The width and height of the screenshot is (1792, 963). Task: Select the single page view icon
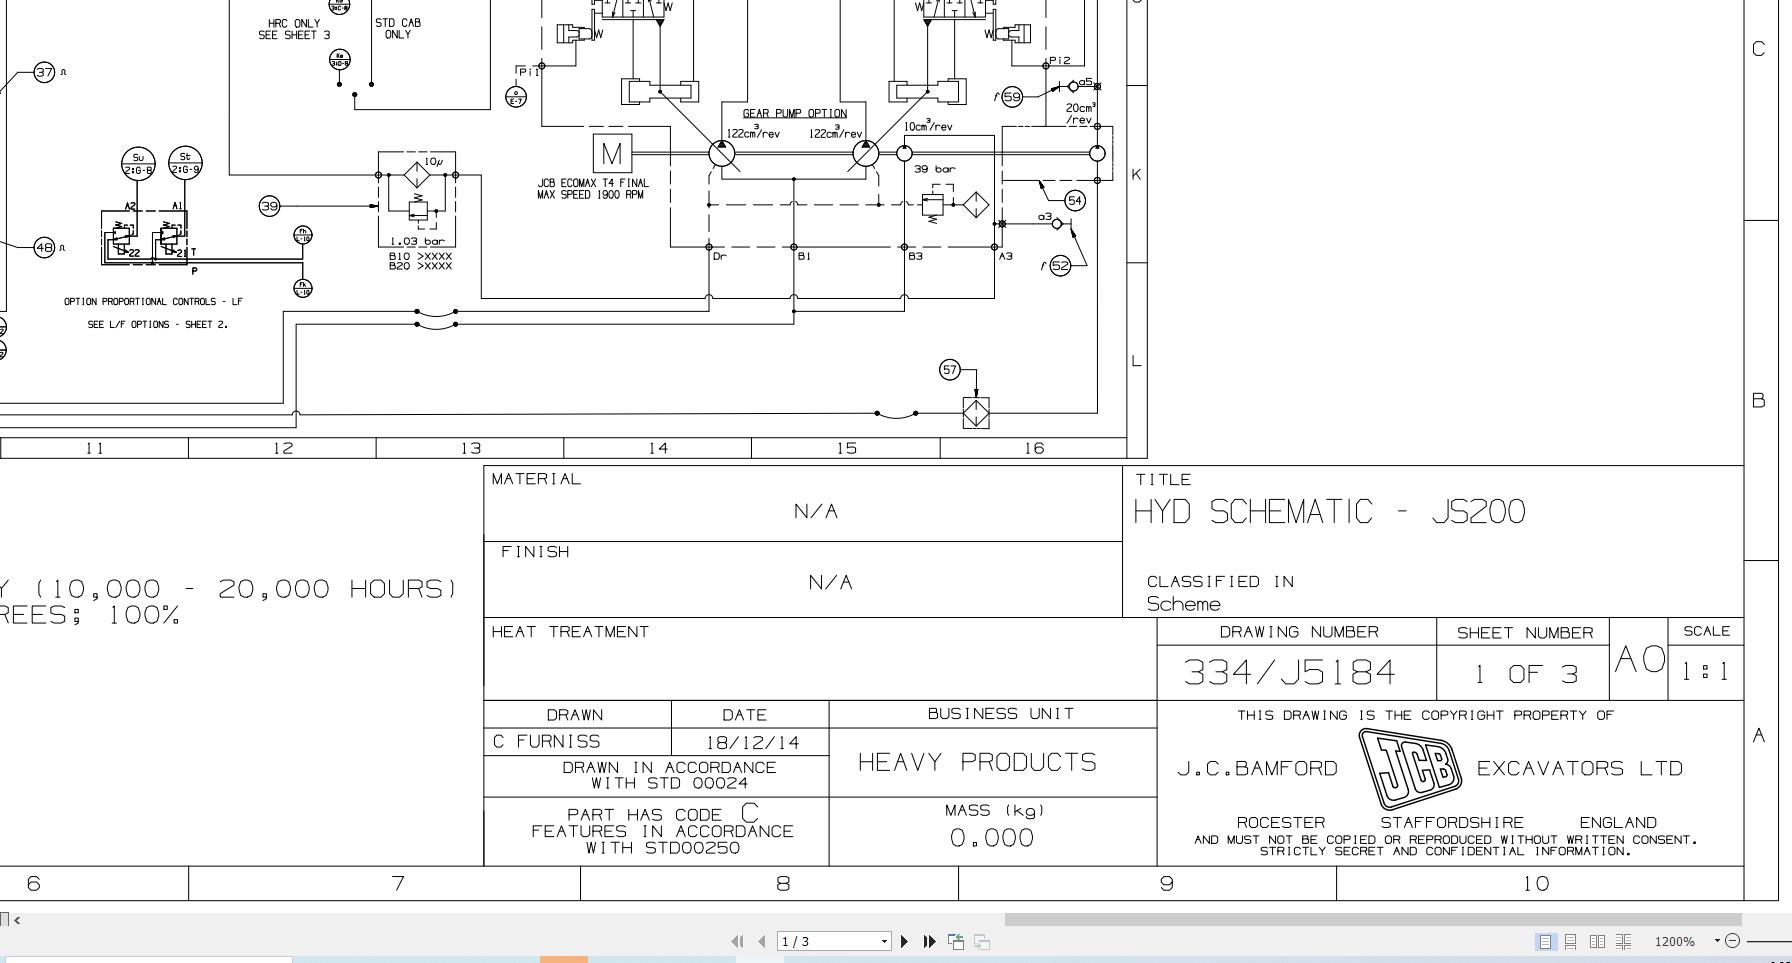coord(1545,941)
